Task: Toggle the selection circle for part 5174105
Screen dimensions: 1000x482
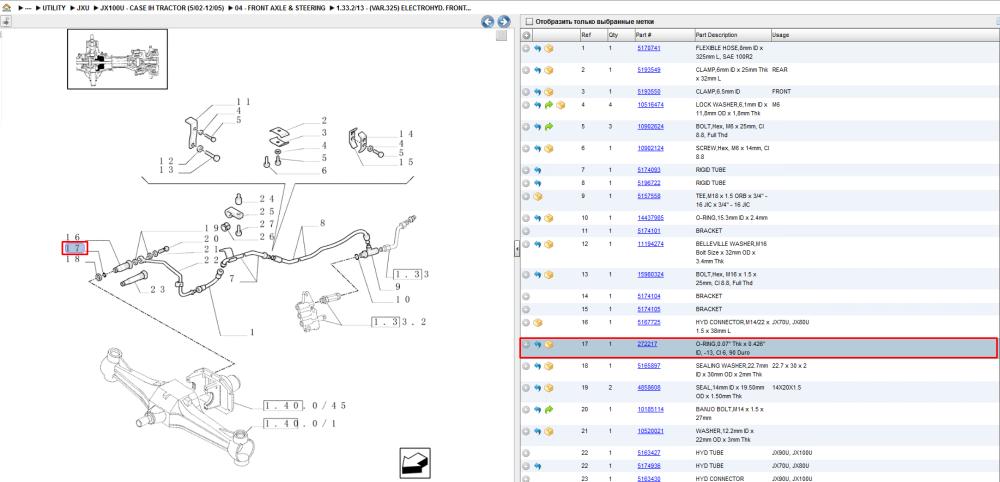Action: [526, 309]
